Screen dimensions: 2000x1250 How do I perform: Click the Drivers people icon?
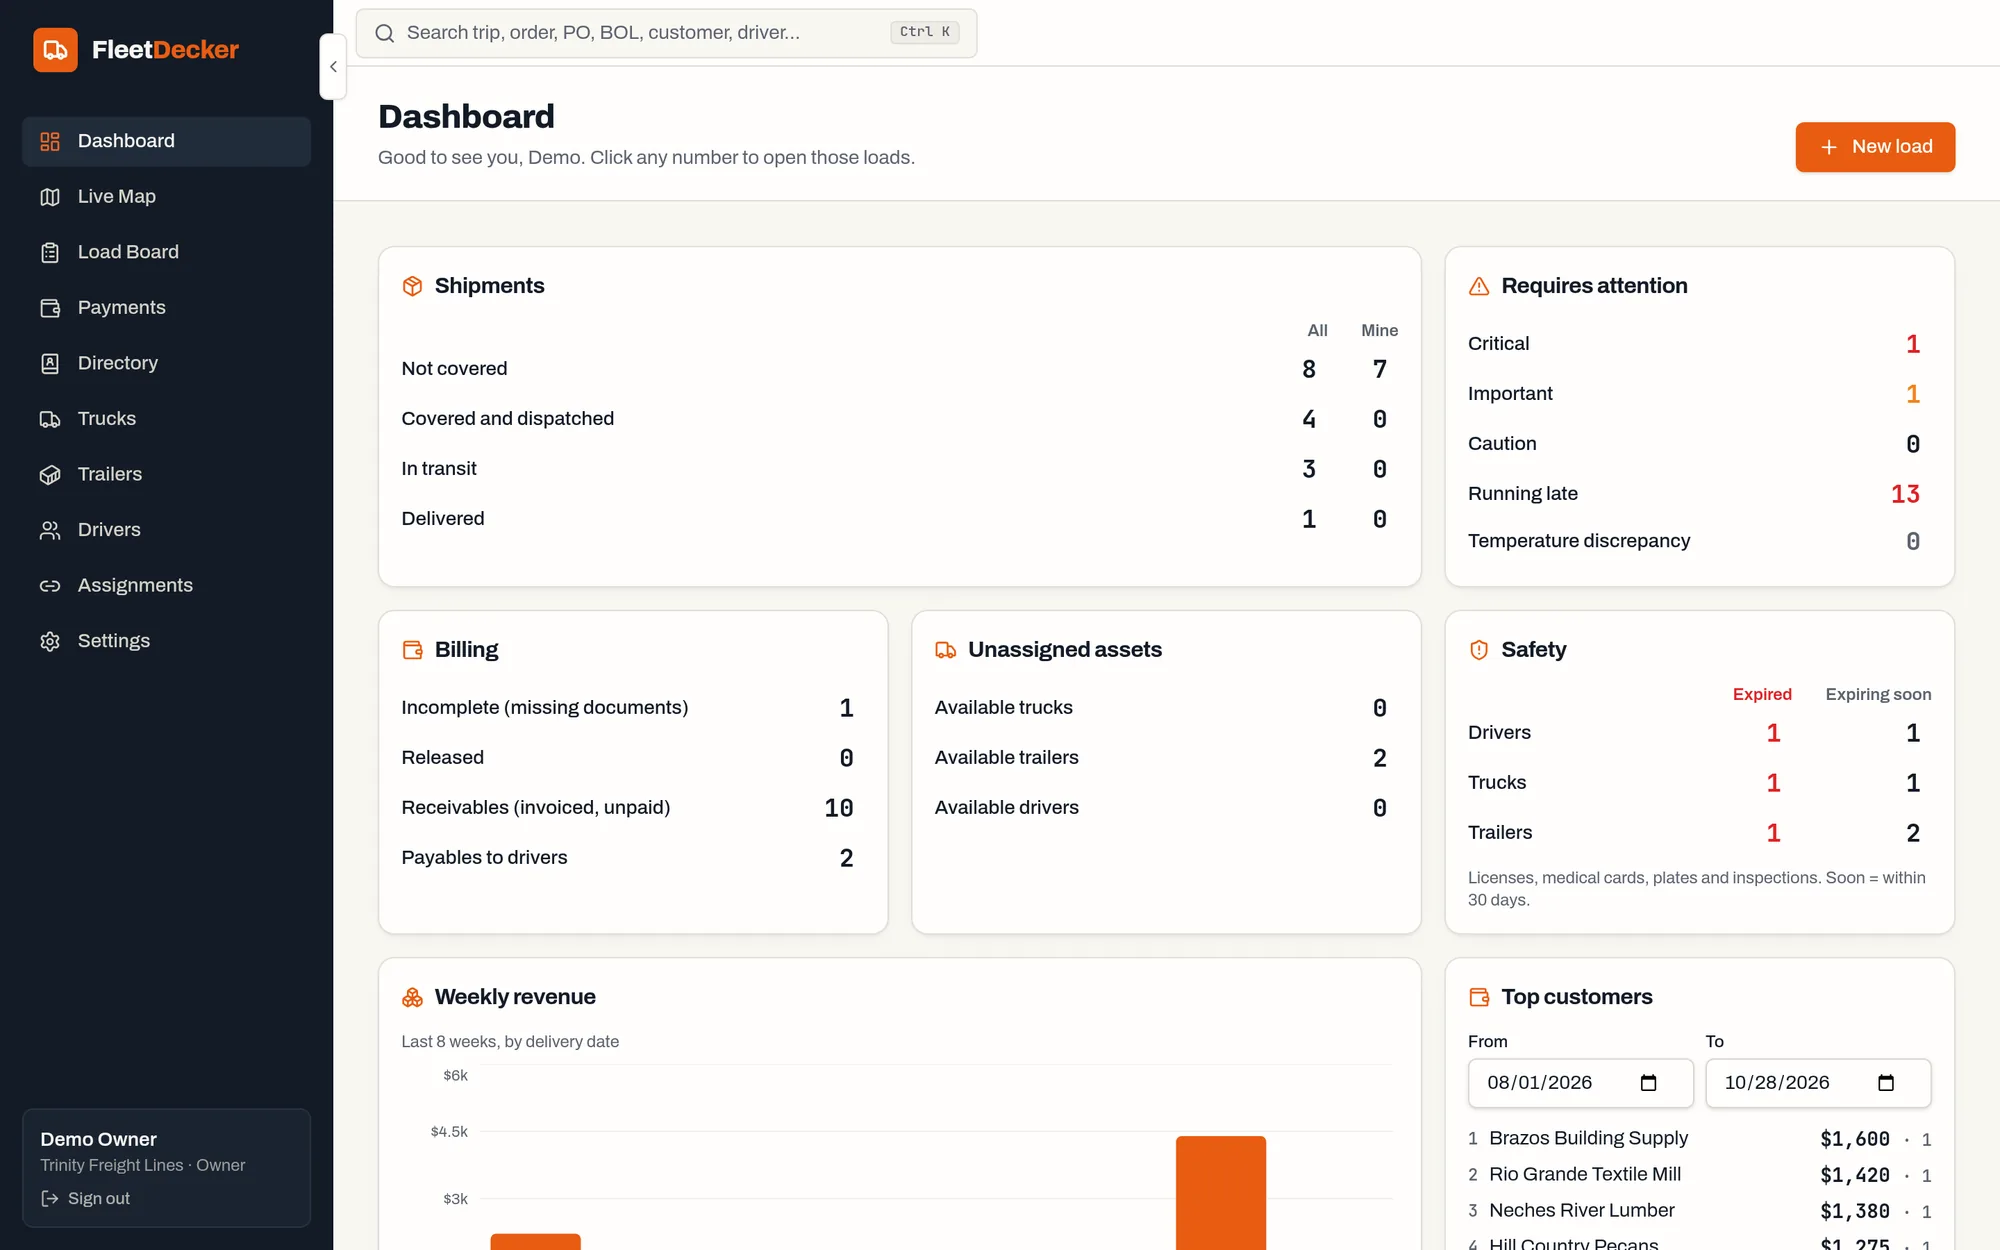[50, 530]
